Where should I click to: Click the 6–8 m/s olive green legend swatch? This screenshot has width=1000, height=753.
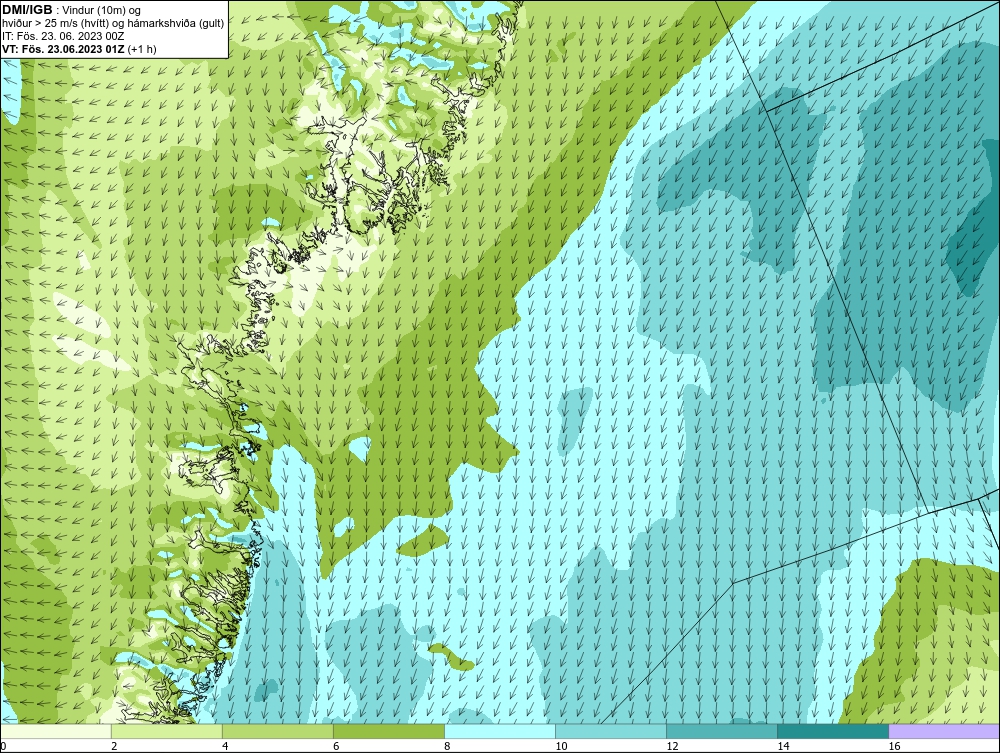(x=388, y=731)
